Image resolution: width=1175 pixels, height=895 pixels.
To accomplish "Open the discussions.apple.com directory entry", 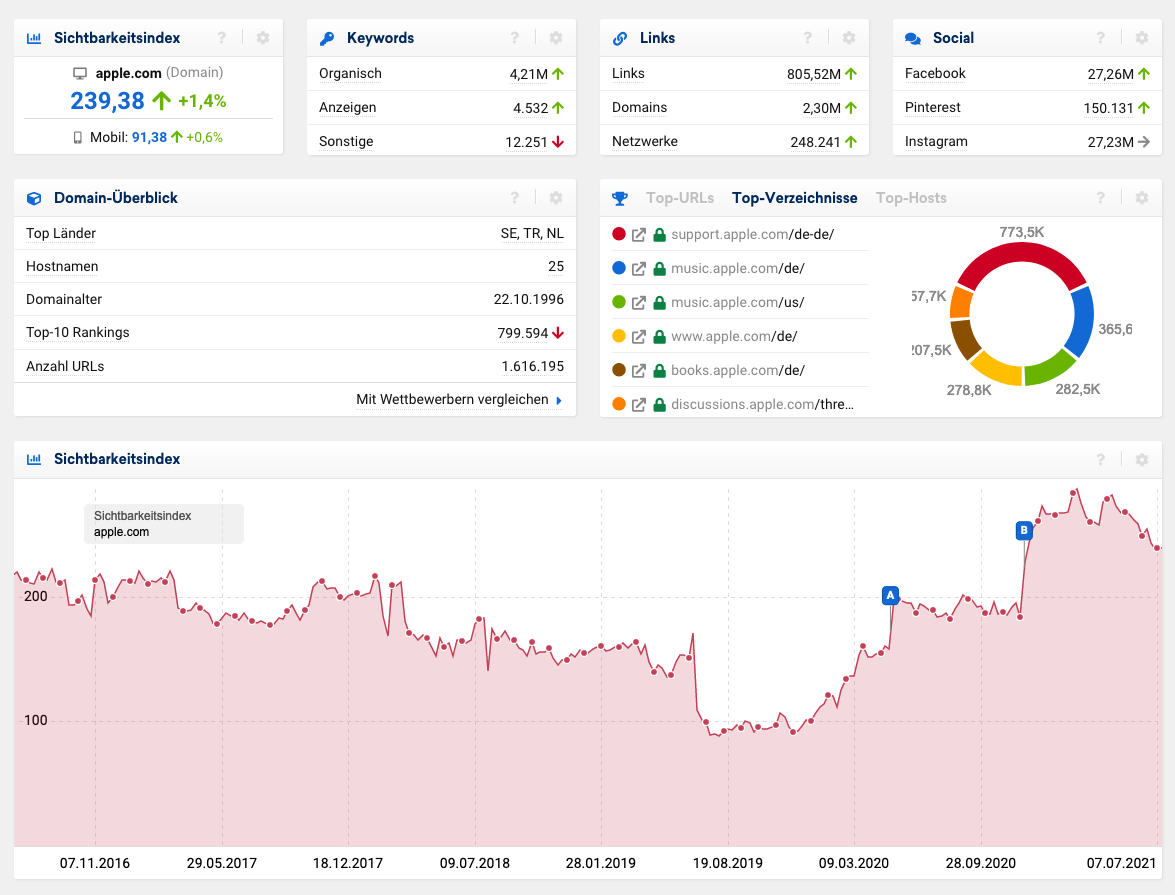I will 762,405.
